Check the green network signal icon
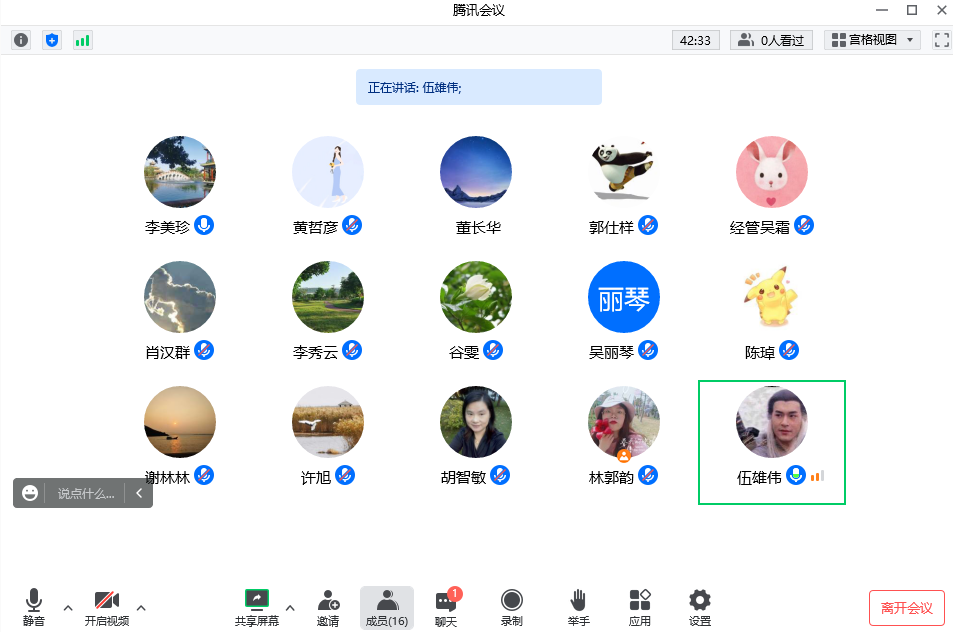Viewport: 953px width, 632px height. pyautogui.click(x=82, y=40)
